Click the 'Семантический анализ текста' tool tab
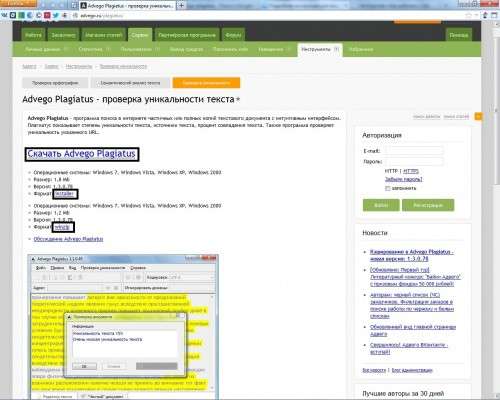Screen dimensions: 500x400 130,83
